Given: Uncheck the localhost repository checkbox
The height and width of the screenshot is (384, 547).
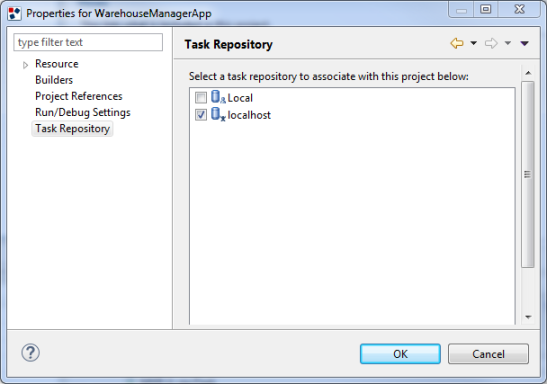Looking at the screenshot, I should [201, 115].
